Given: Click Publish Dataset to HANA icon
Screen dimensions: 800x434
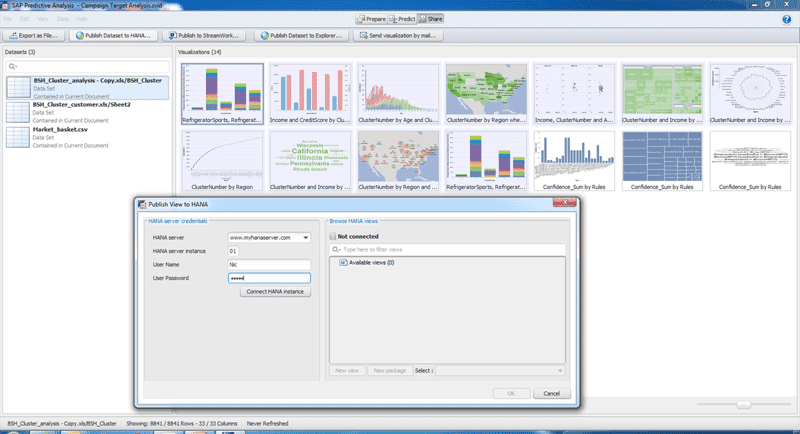Looking at the screenshot, I should point(78,36).
